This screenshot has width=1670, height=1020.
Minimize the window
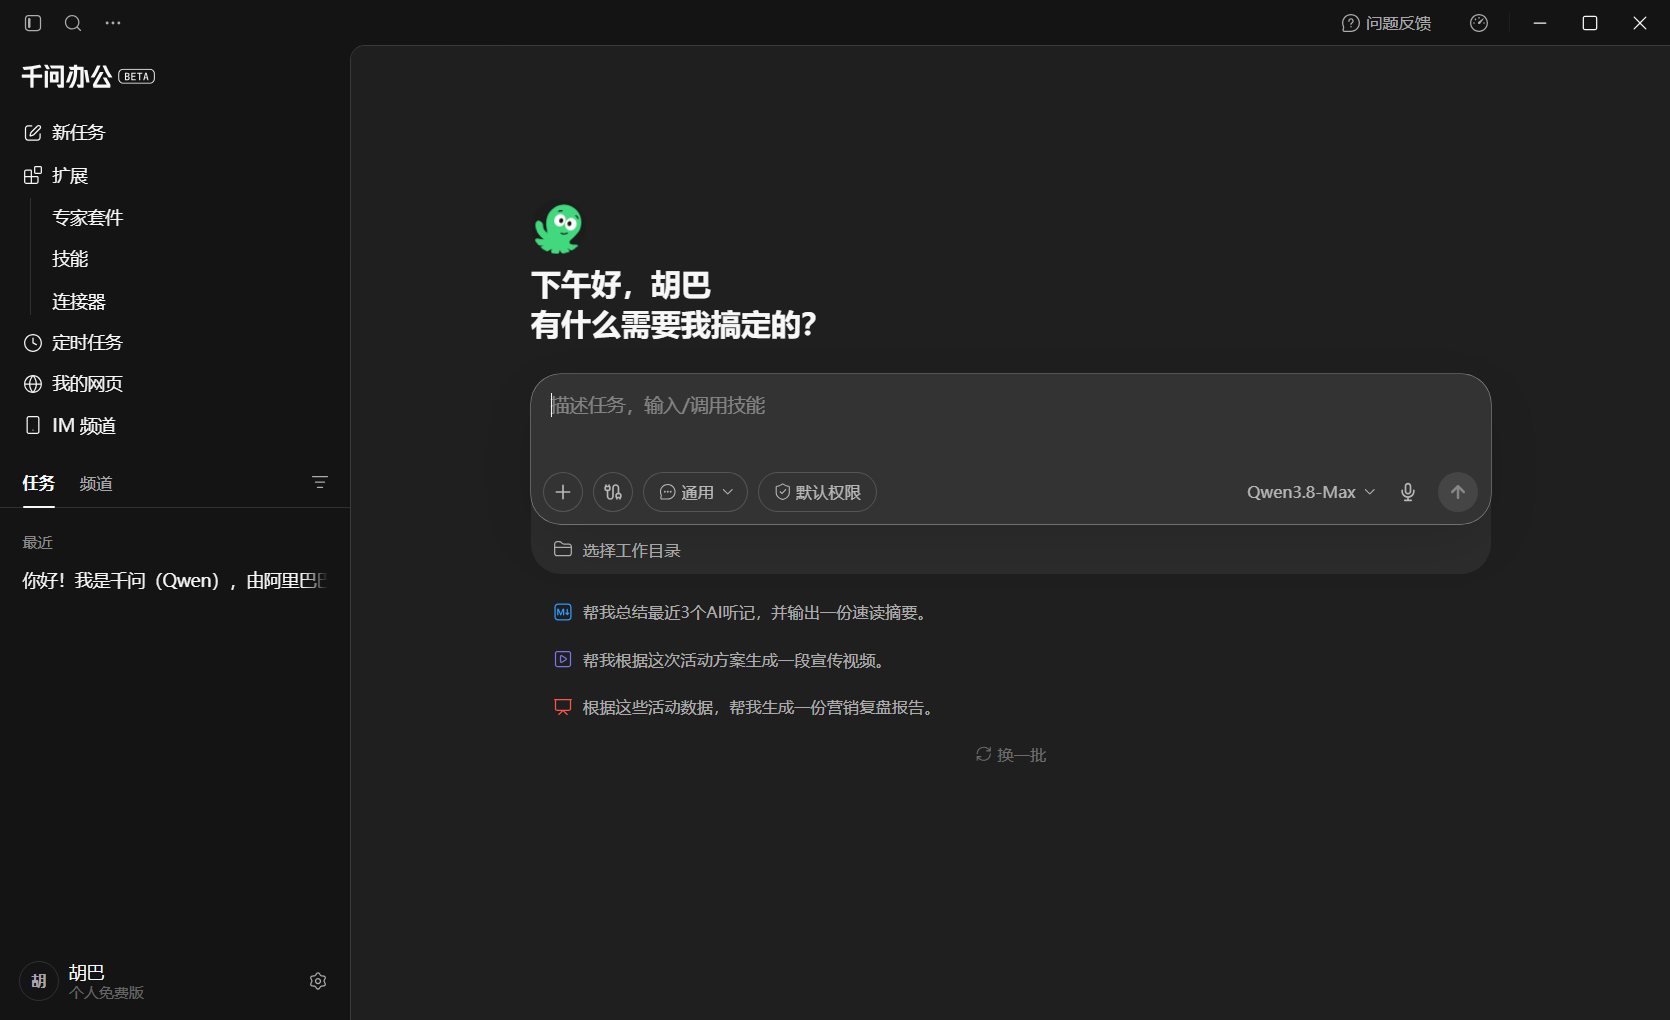[x=1540, y=23]
